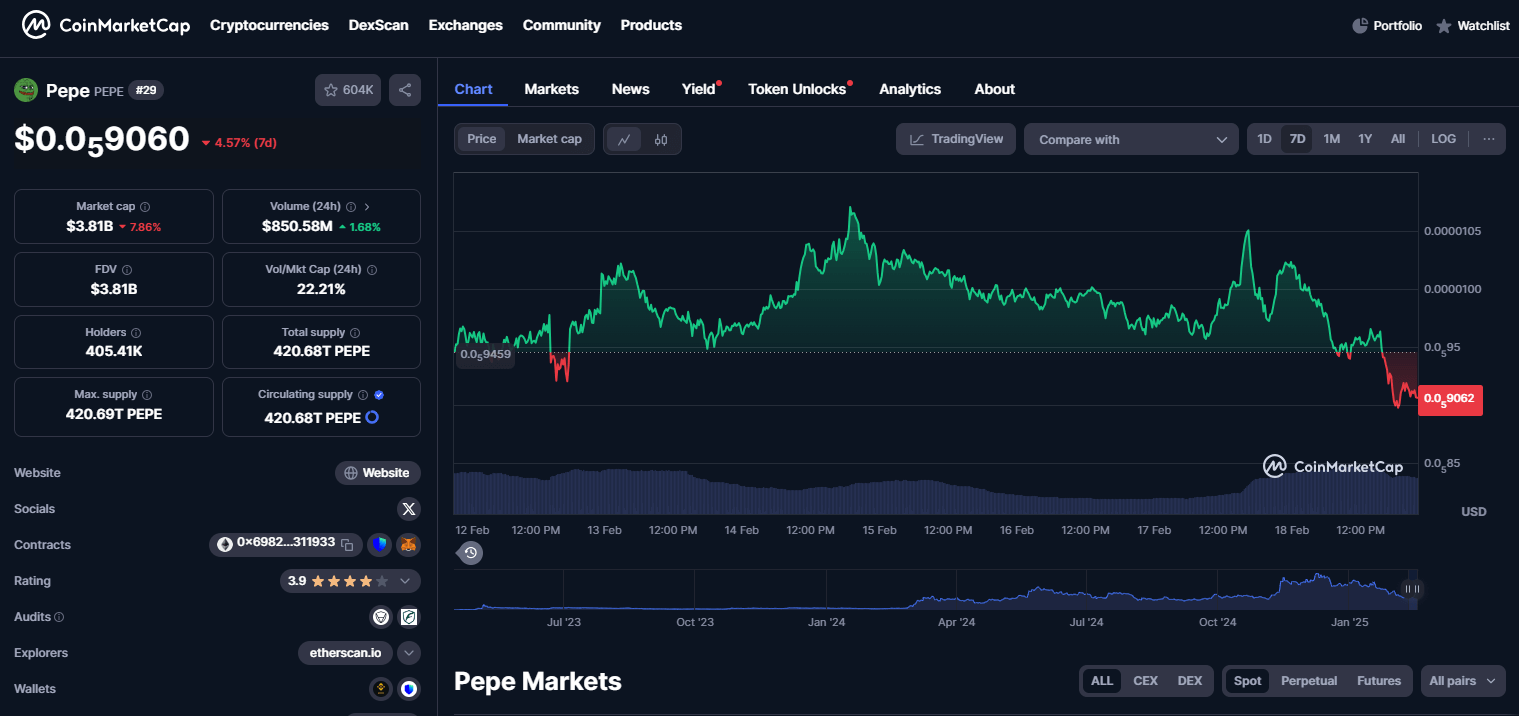Open the CoinMarketCap home logo
Viewport: 1519px width, 716px height.
[x=105, y=25]
